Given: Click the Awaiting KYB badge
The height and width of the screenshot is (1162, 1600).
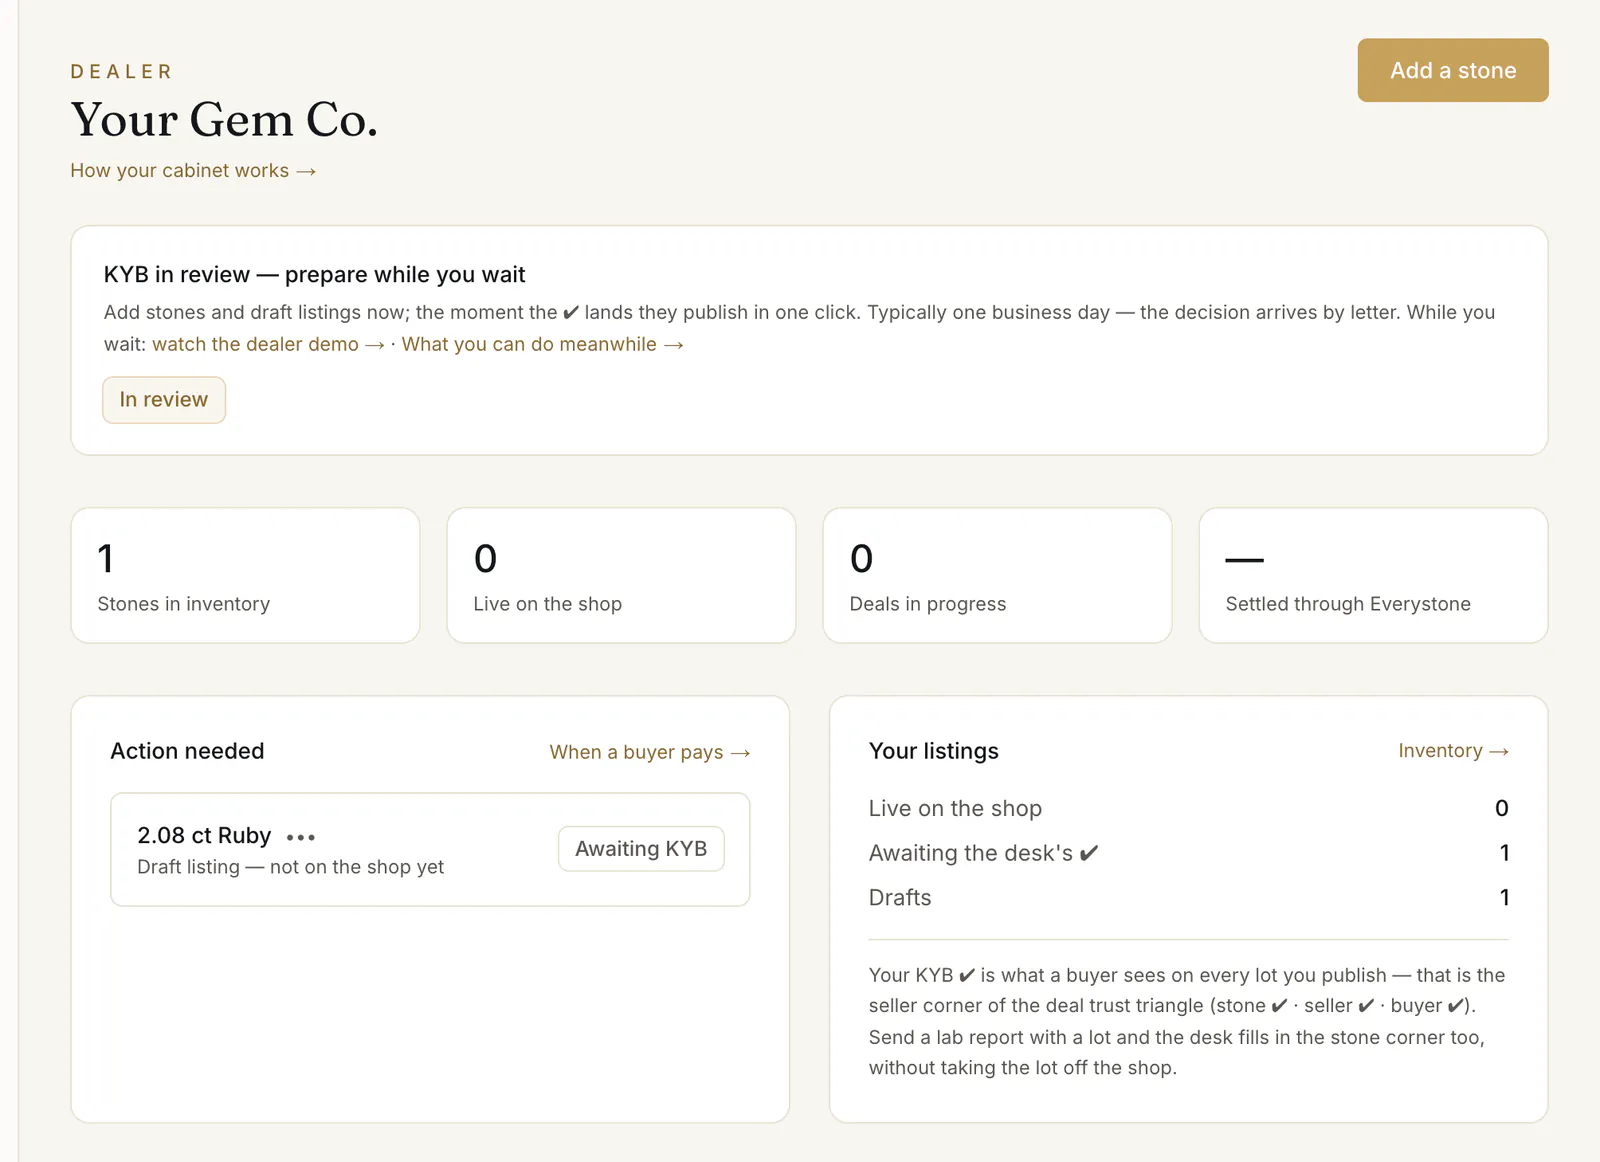Looking at the screenshot, I should tap(641, 849).
